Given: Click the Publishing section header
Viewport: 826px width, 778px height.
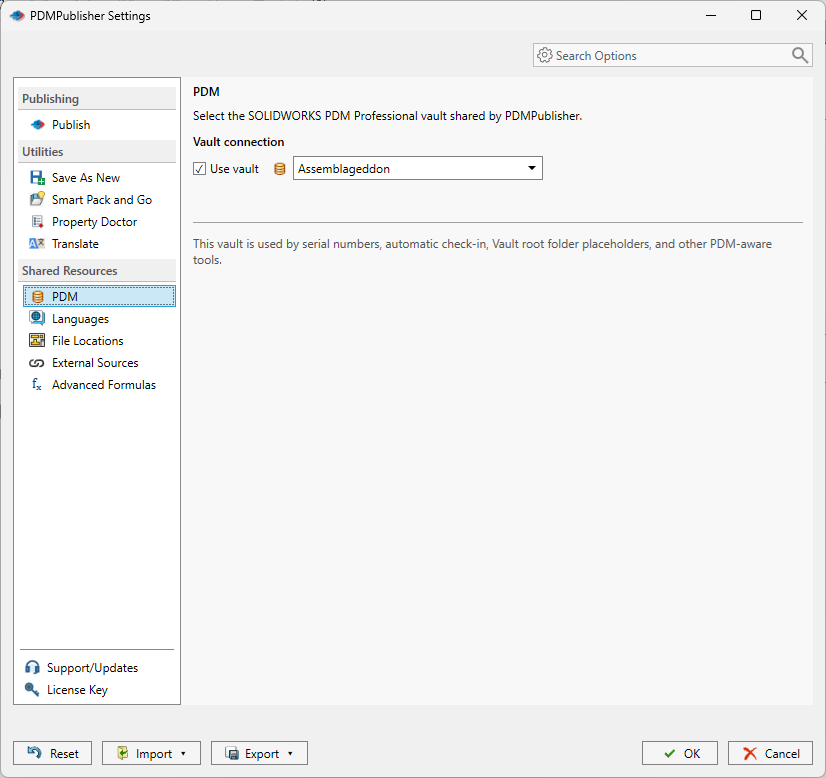Looking at the screenshot, I should click(97, 99).
